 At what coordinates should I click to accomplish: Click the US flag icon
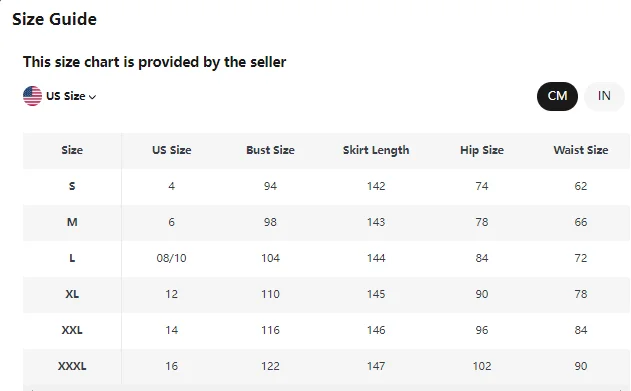pyautogui.click(x=32, y=96)
